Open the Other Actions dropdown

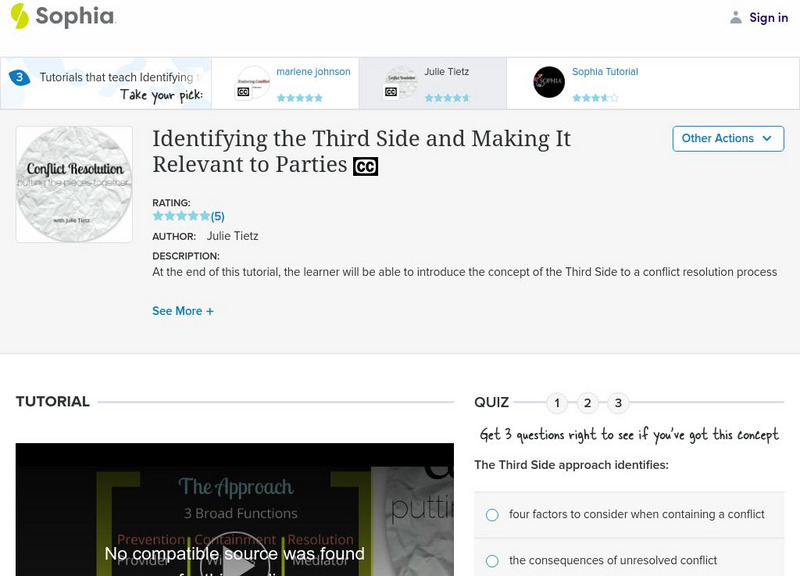pos(728,139)
